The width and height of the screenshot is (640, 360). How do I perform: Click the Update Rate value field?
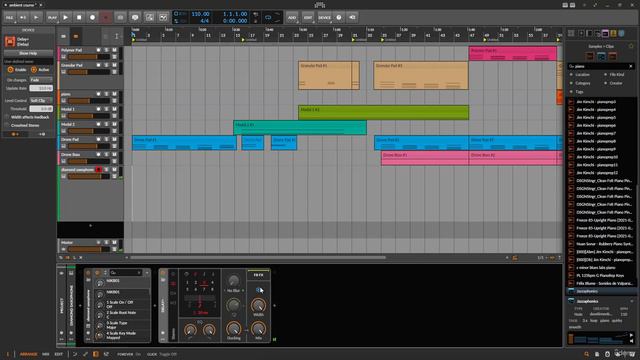[x=41, y=88]
